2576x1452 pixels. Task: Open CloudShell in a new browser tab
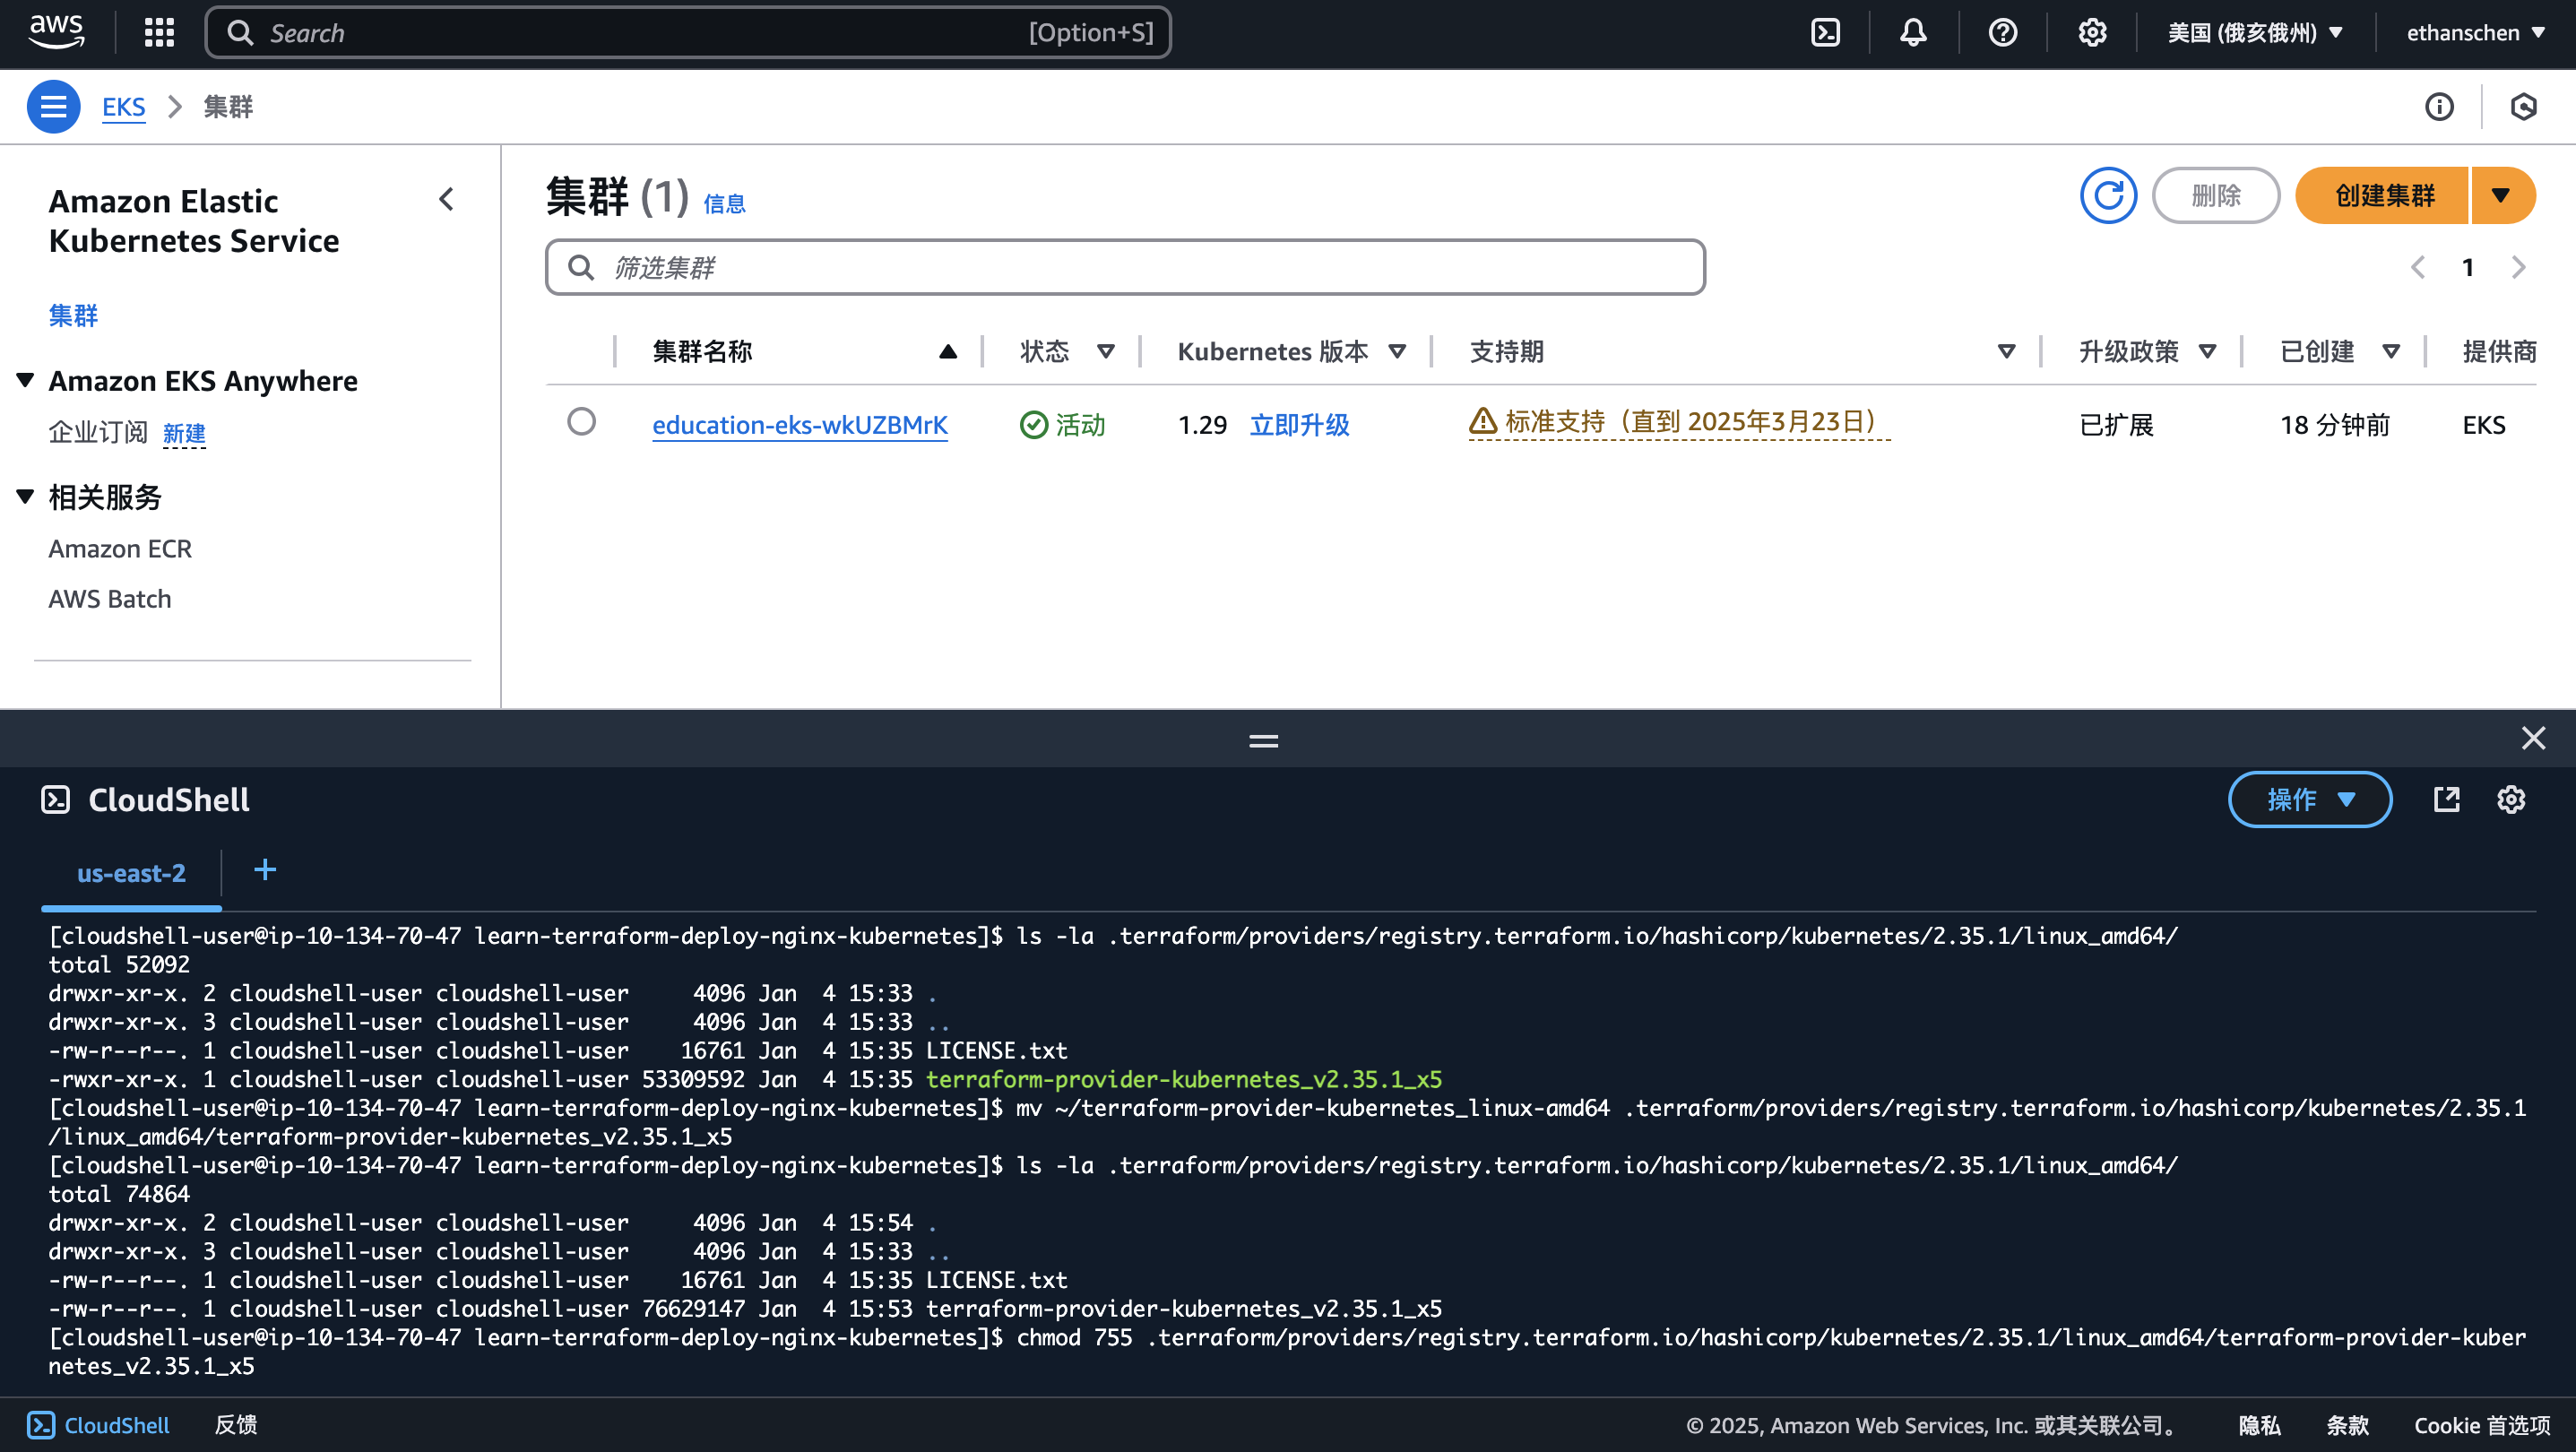coord(2446,799)
